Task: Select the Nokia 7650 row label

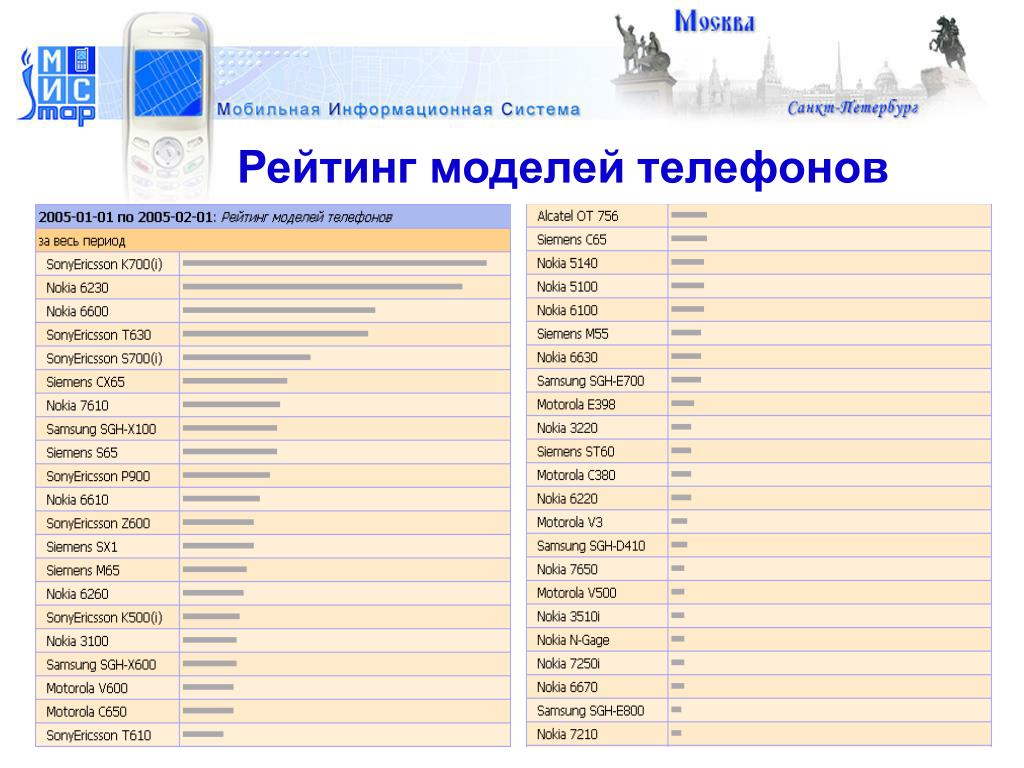Action: tap(567, 569)
